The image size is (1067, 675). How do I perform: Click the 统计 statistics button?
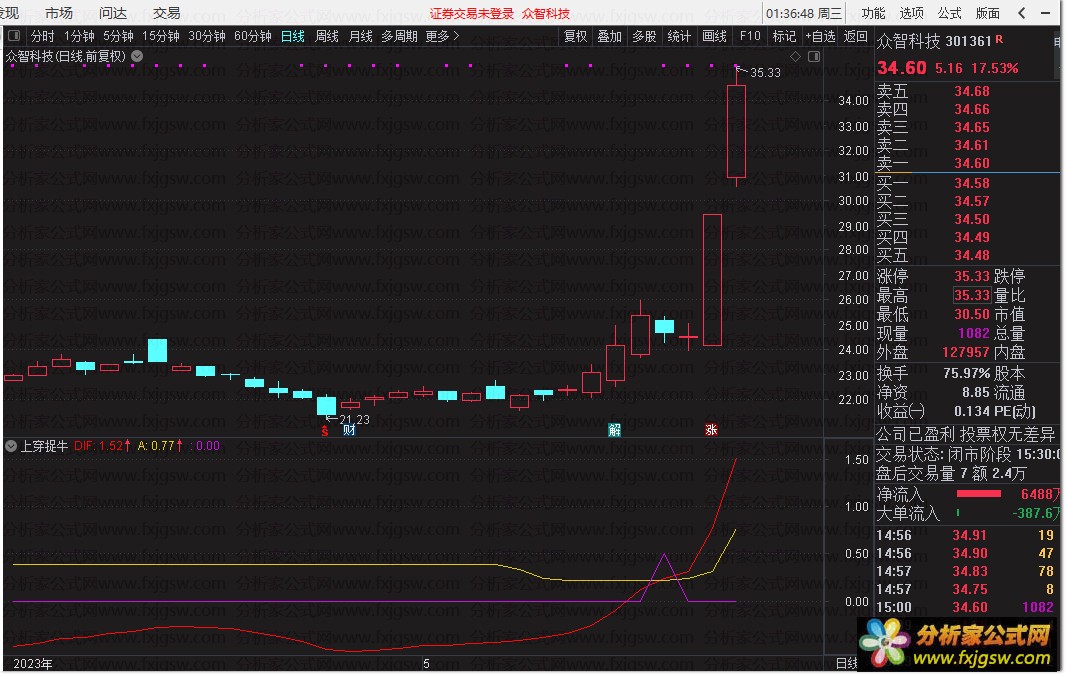click(x=678, y=36)
